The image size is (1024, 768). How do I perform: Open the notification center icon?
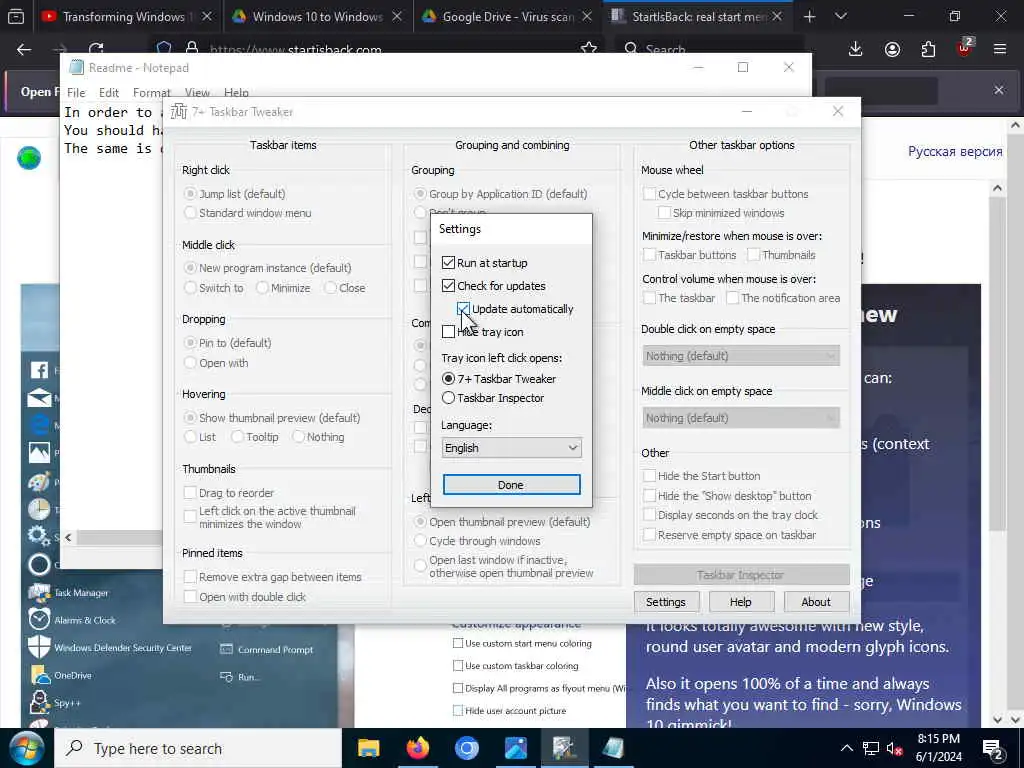[x=993, y=749]
